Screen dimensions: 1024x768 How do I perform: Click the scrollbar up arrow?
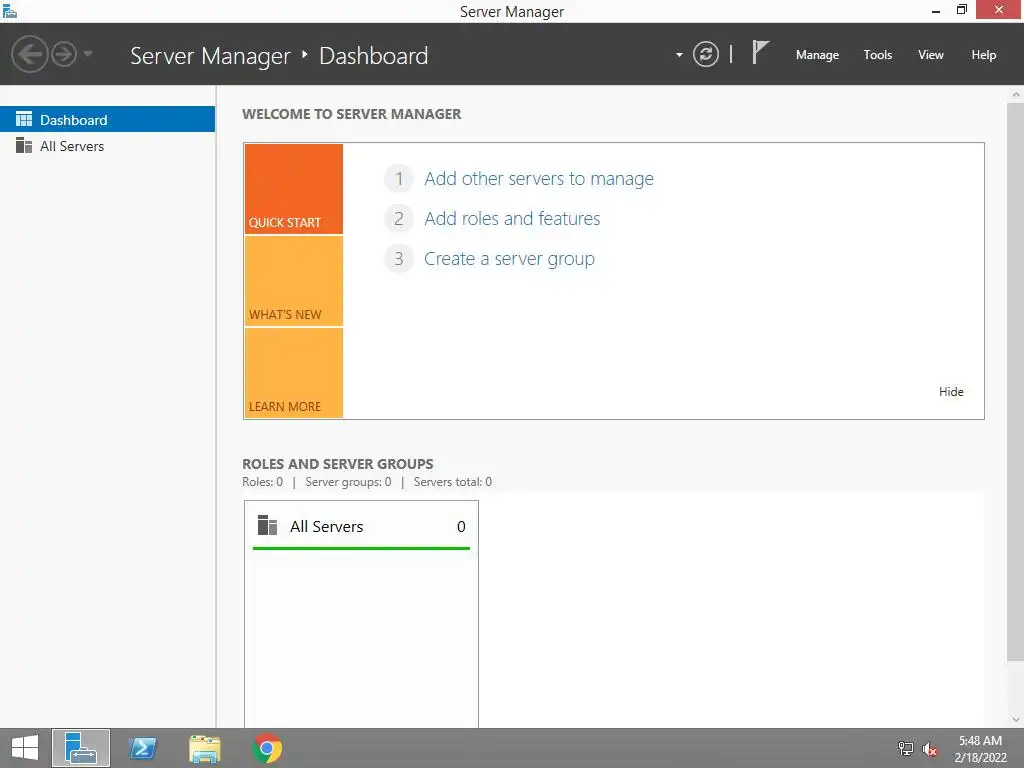click(x=1016, y=95)
